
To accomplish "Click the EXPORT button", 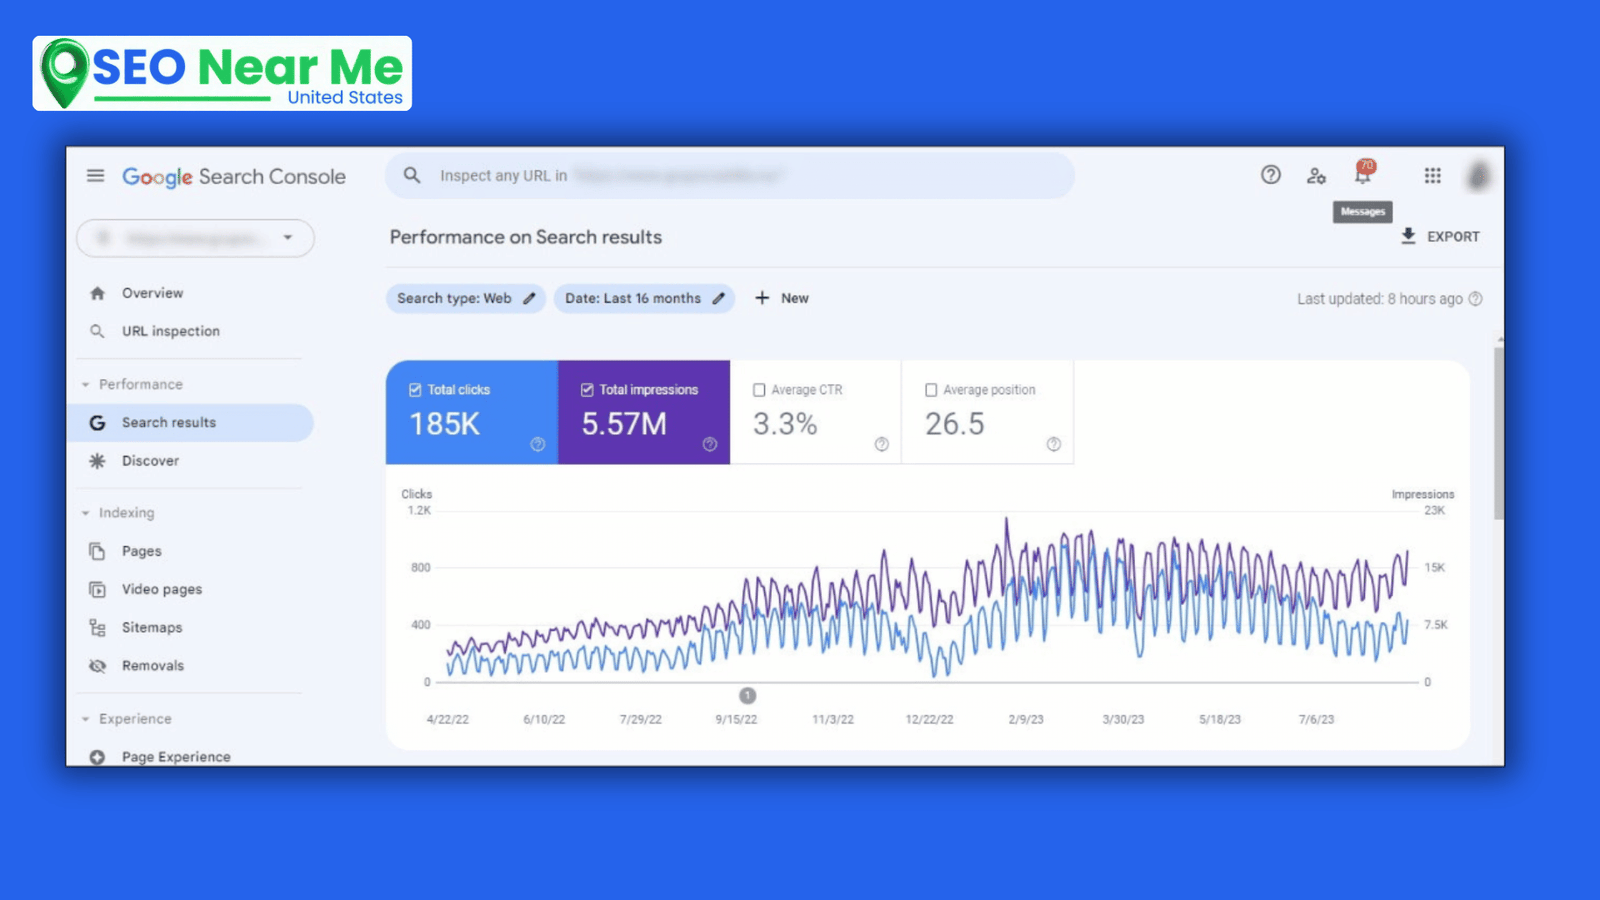I will coord(1439,237).
